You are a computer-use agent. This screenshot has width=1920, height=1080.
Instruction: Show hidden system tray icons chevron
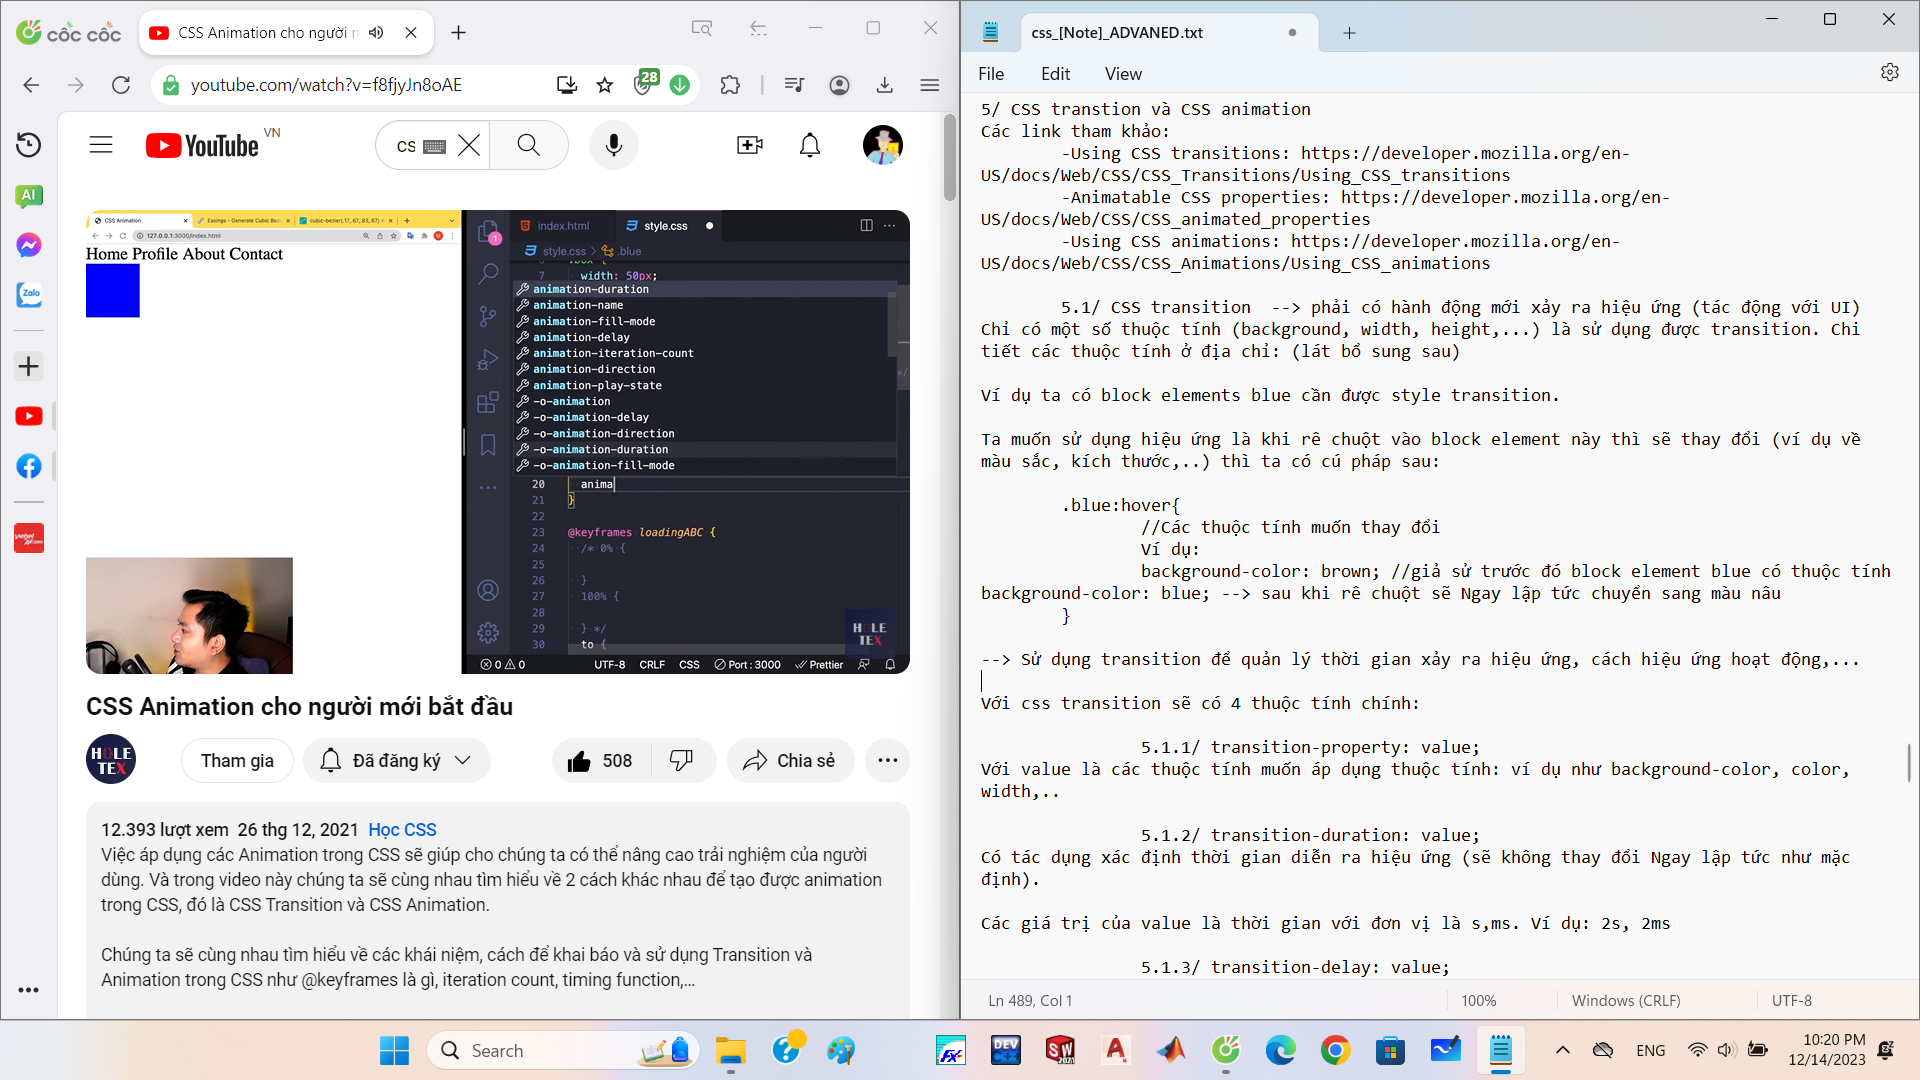click(x=1562, y=1050)
